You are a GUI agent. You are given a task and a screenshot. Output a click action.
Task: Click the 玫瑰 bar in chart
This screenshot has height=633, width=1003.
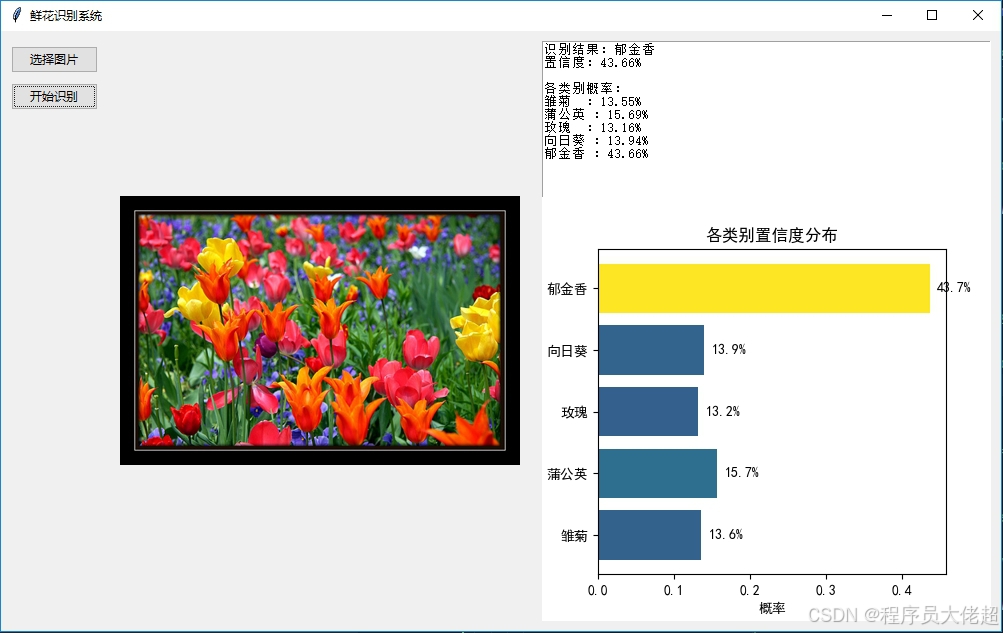click(648, 411)
